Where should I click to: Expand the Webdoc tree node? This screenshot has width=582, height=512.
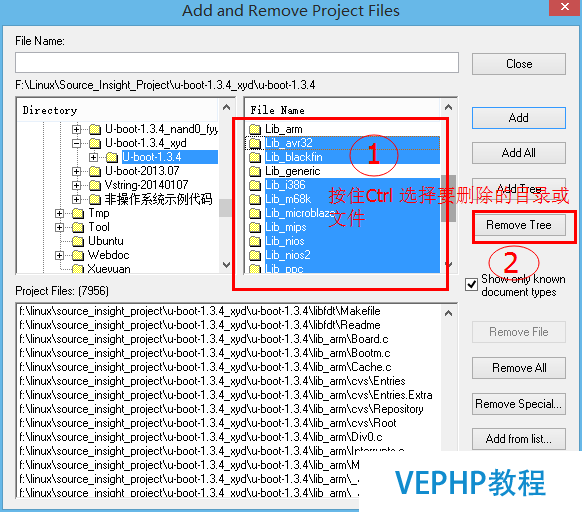tap(59, 255)
